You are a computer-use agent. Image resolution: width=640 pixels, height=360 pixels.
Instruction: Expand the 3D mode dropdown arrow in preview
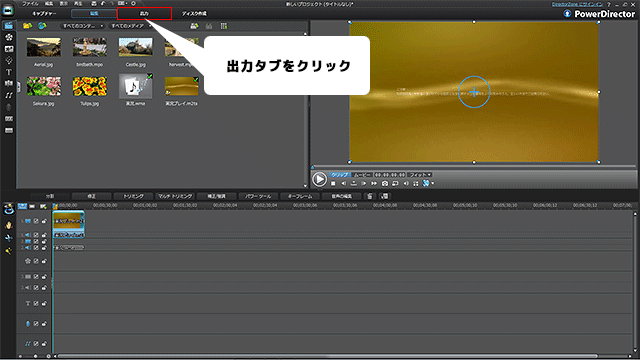tap(433, 184)
